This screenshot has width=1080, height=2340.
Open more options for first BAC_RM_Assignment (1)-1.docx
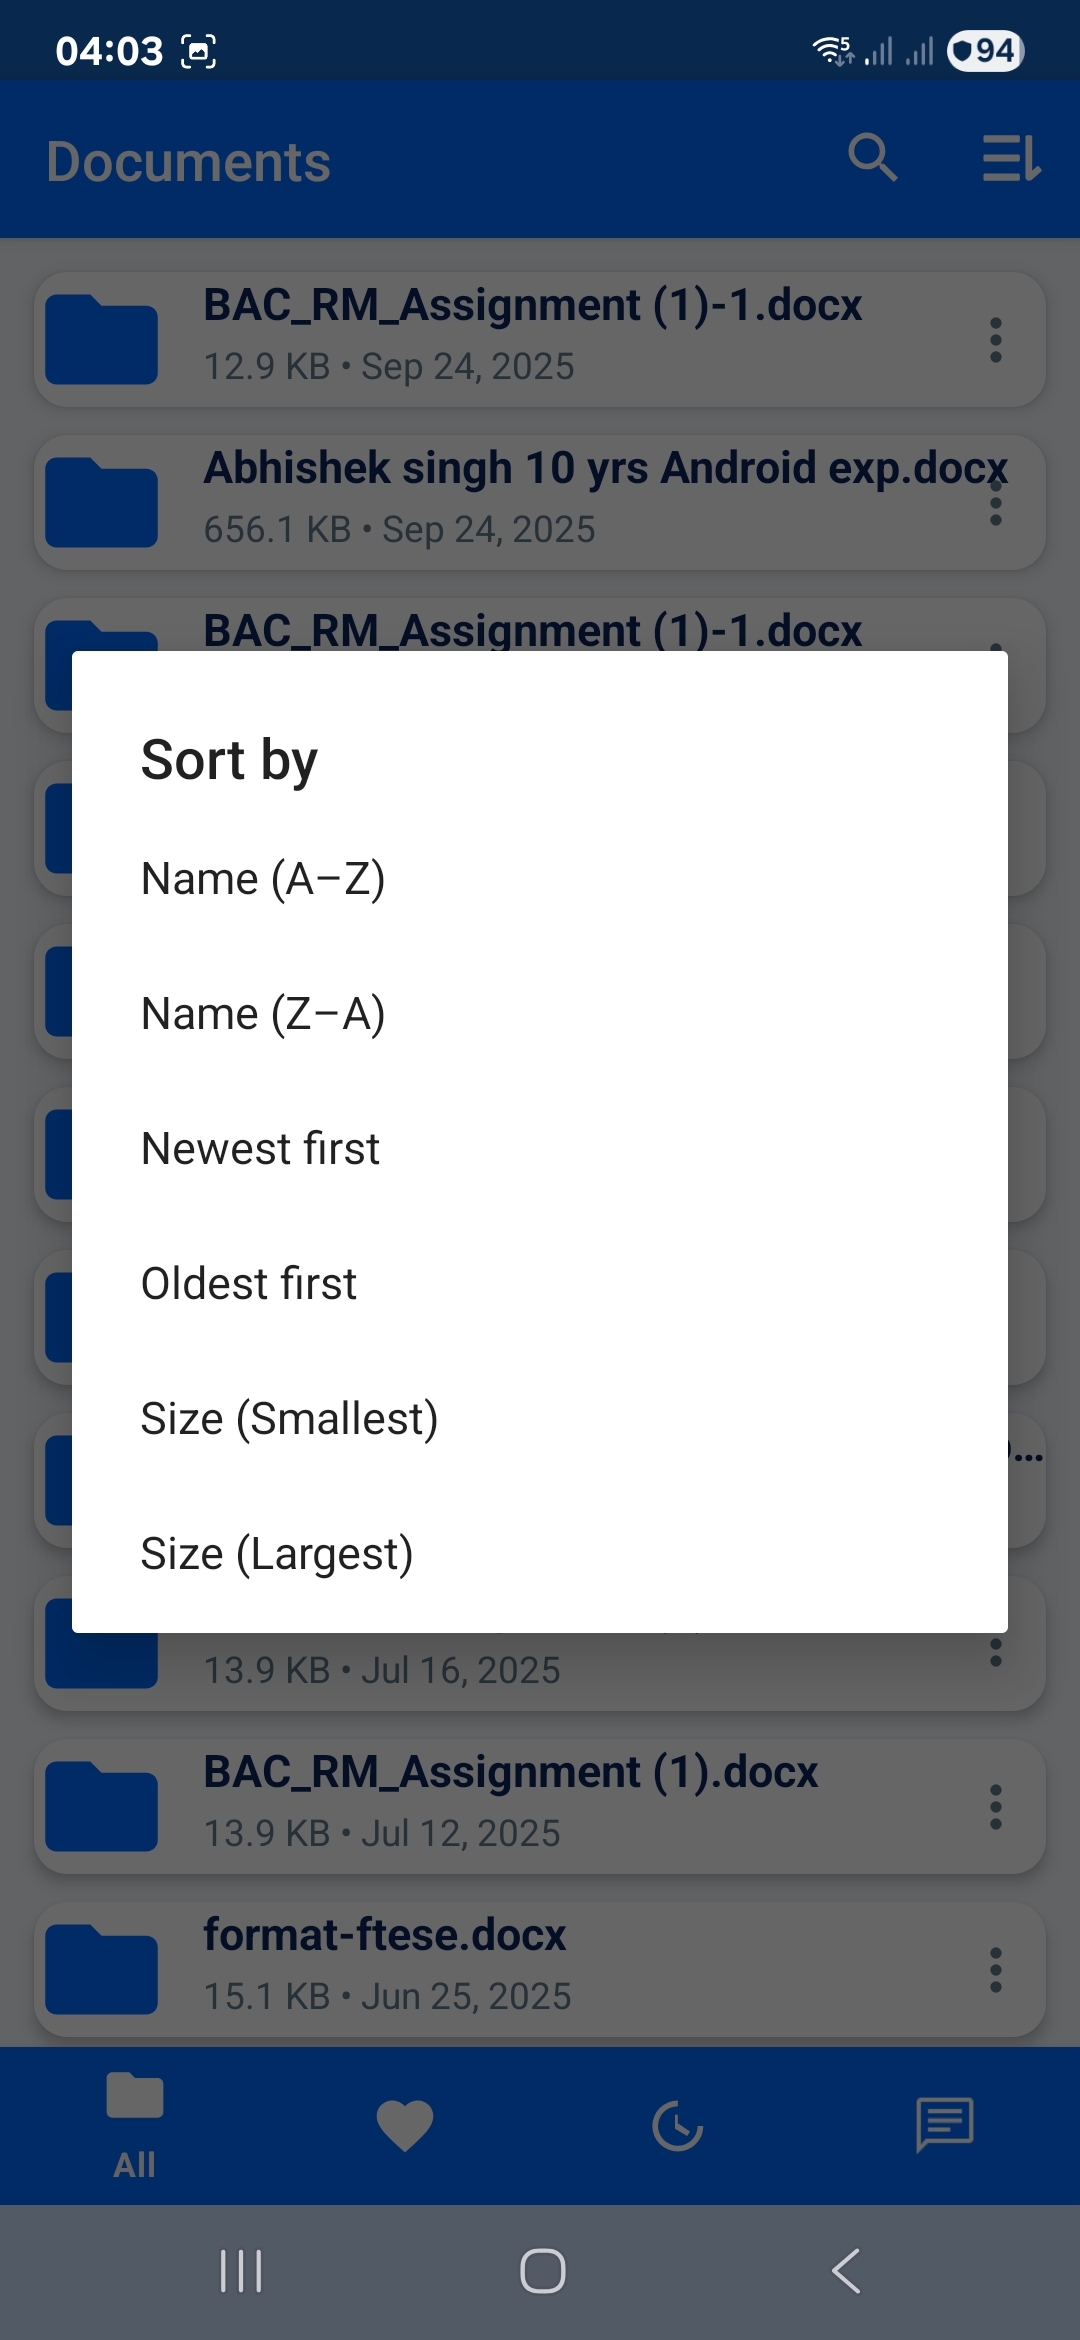click(x=995, y=340)
